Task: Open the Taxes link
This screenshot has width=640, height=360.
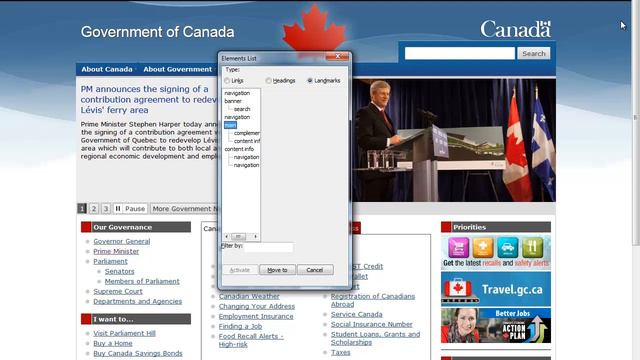Action: [340, 352]
